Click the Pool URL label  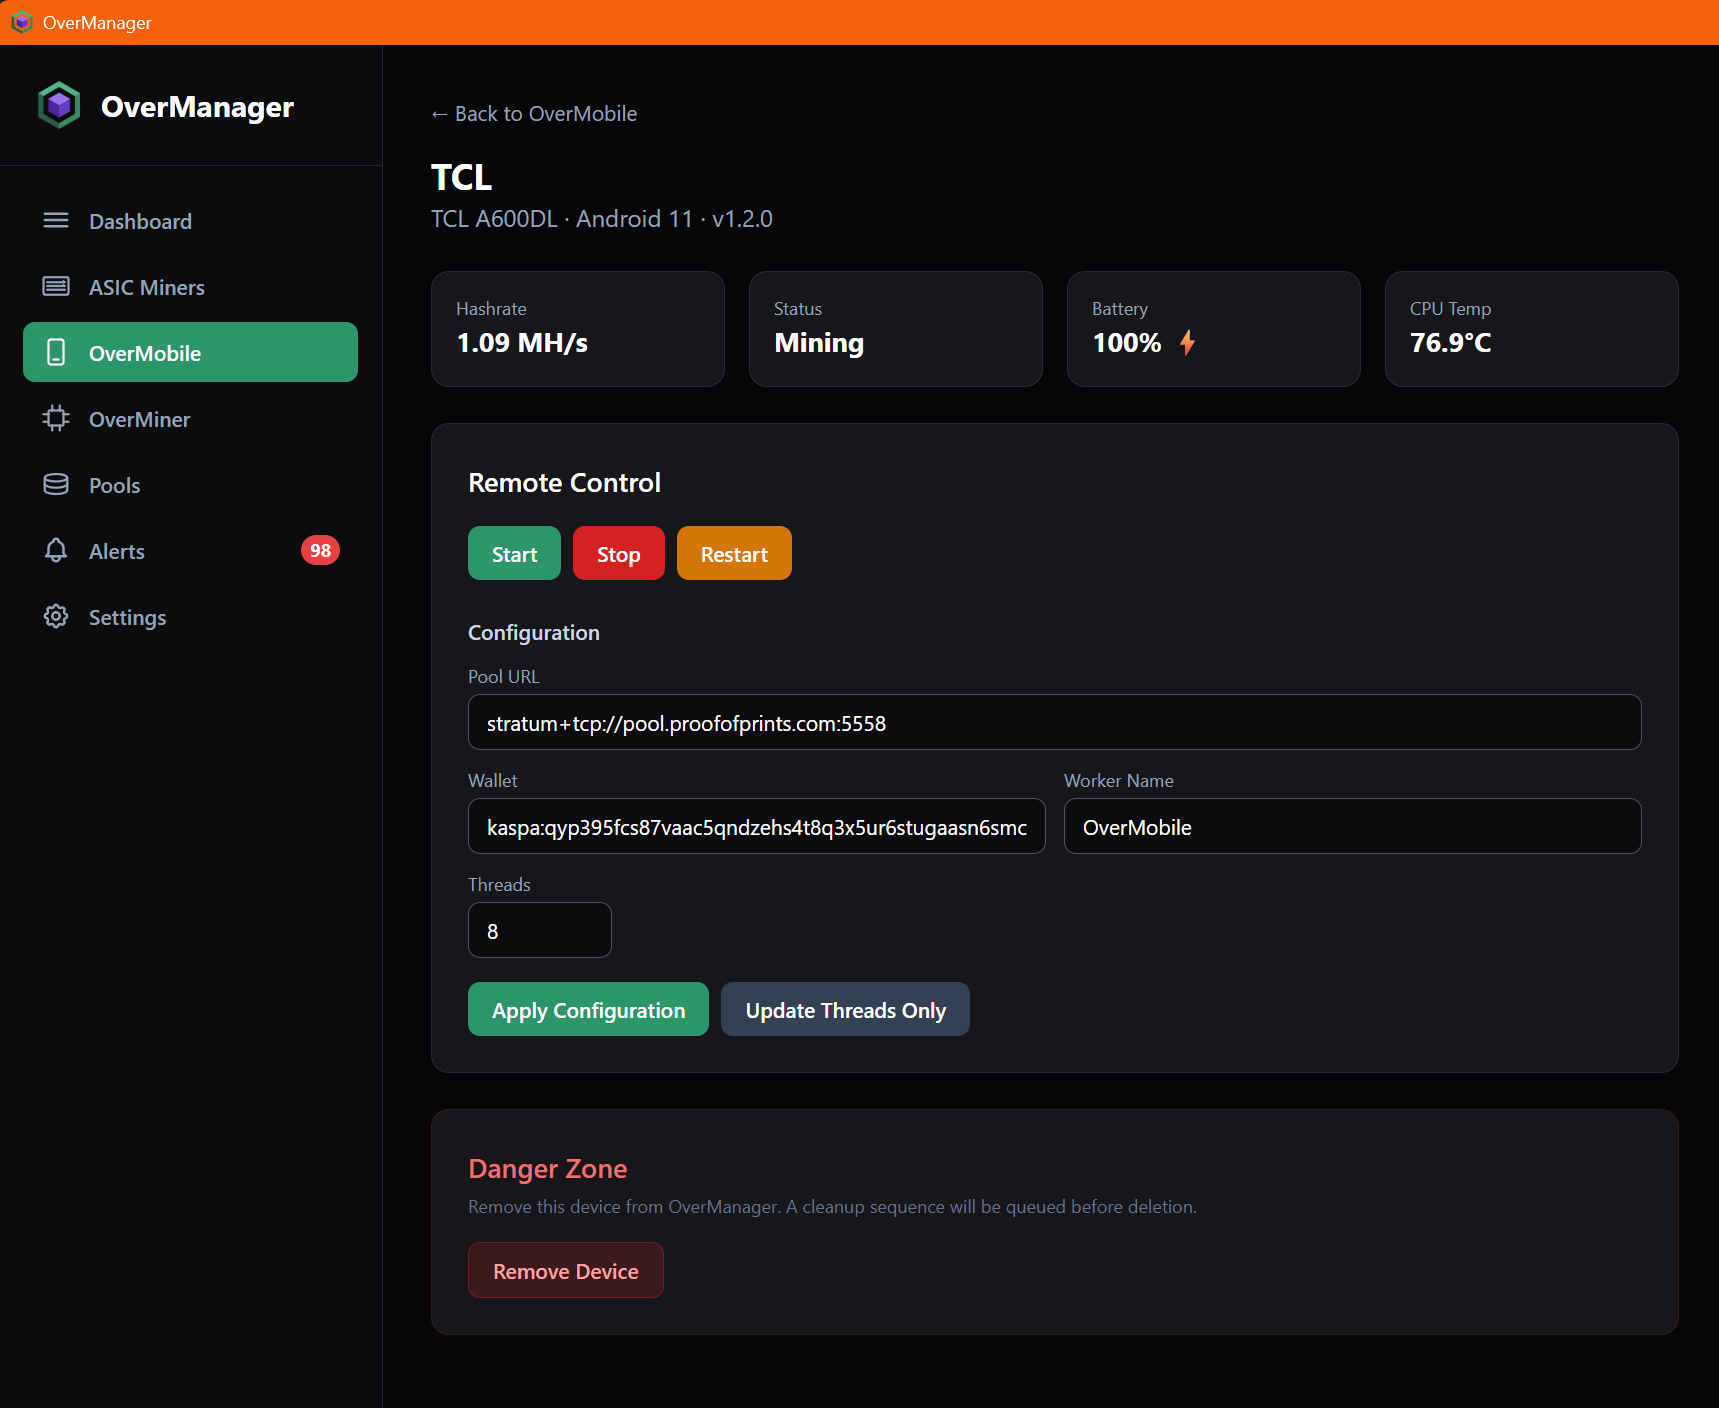point(503,676)
